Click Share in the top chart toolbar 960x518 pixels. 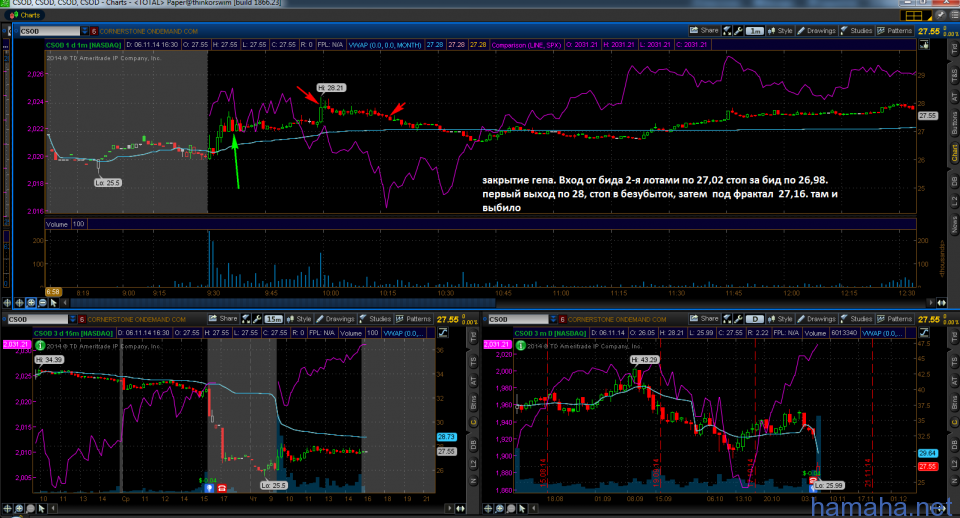point(705,31)
